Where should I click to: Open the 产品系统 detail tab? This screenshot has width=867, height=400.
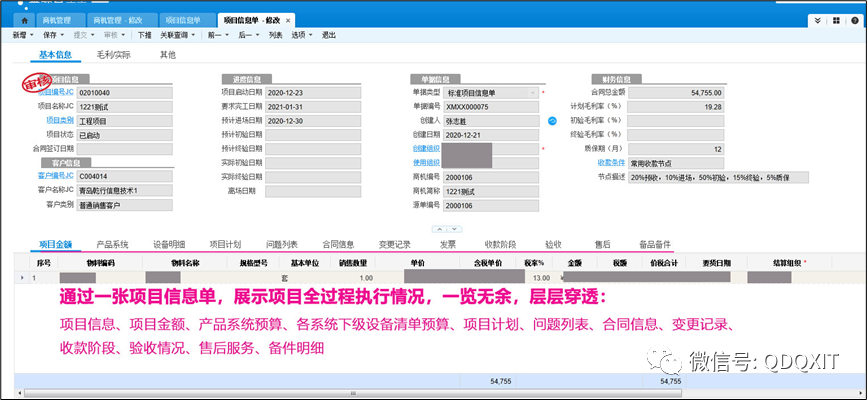112,243
